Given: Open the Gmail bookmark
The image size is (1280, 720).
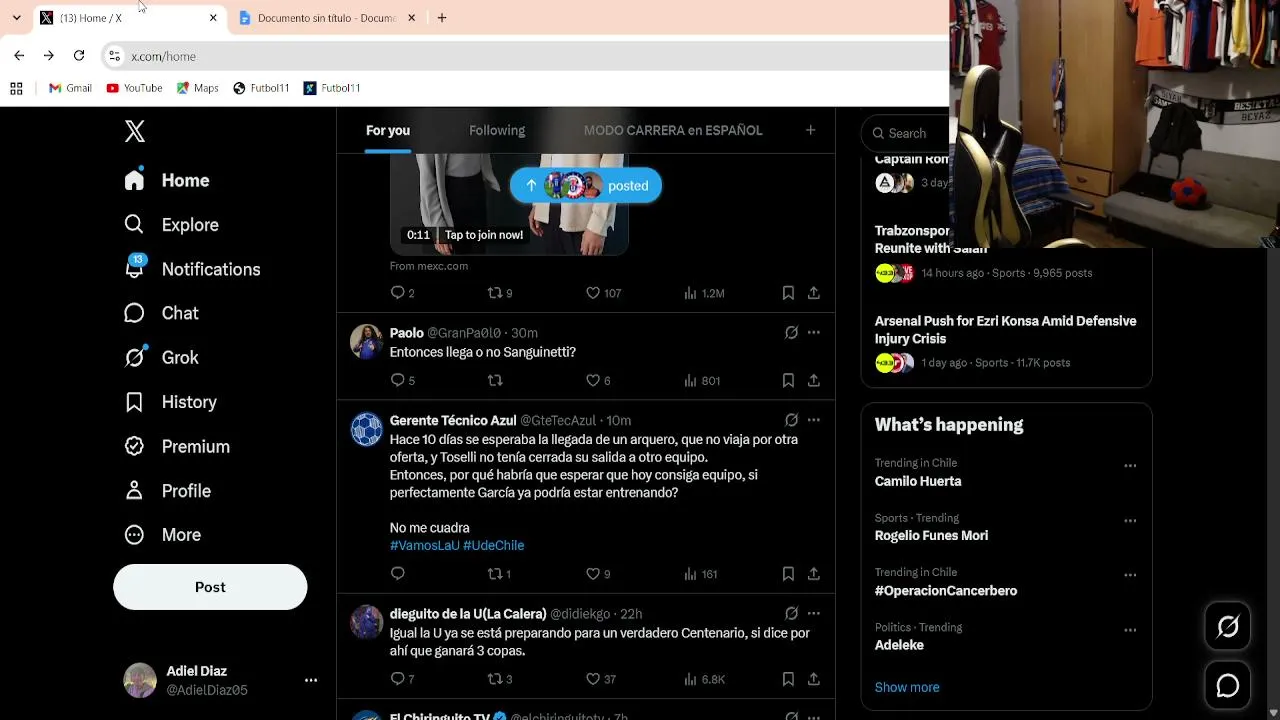Looking at the screenshot, I should [70, 88].
